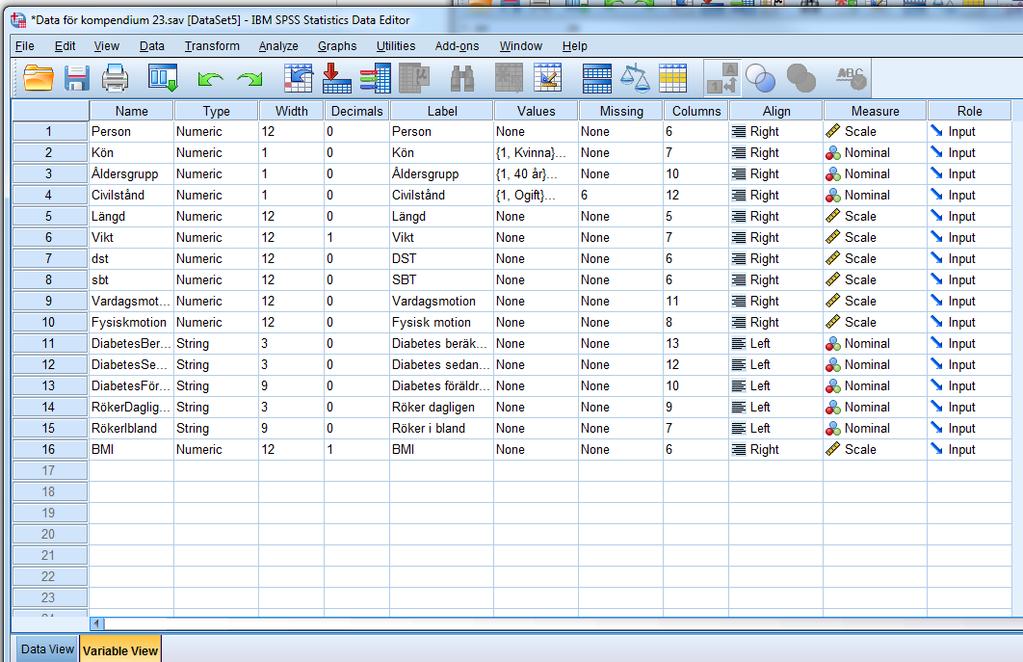The image size is (1023, 662).
Task: Click the Values cell '{1, Ogift}...'
Action: click(x=536, y=195)
